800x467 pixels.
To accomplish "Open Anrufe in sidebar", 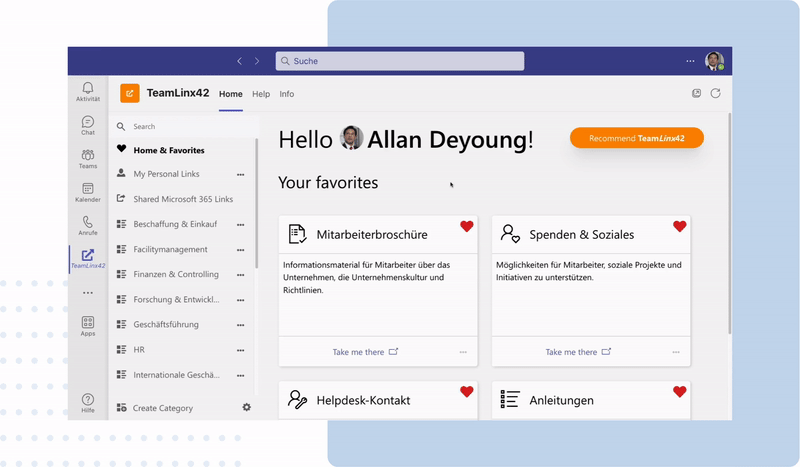I will [x=88, y=226].
